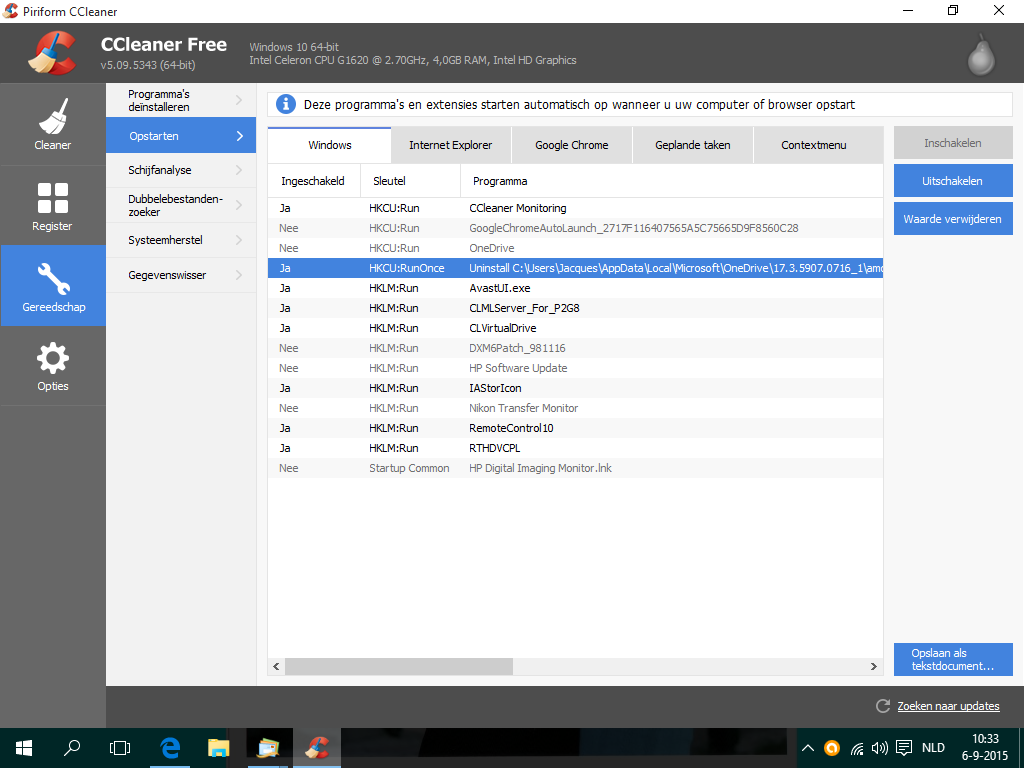
Task: Open Task View on taskbar
Action: coord(120,747)
